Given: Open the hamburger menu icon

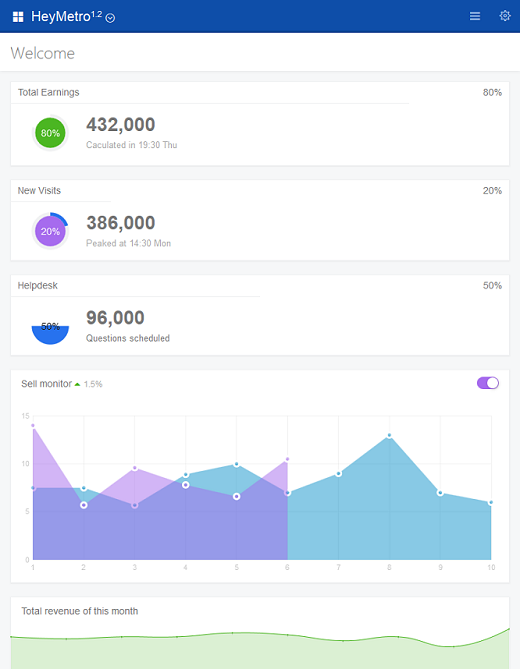Looking at the screenshot, I should (x=475, y=16).
